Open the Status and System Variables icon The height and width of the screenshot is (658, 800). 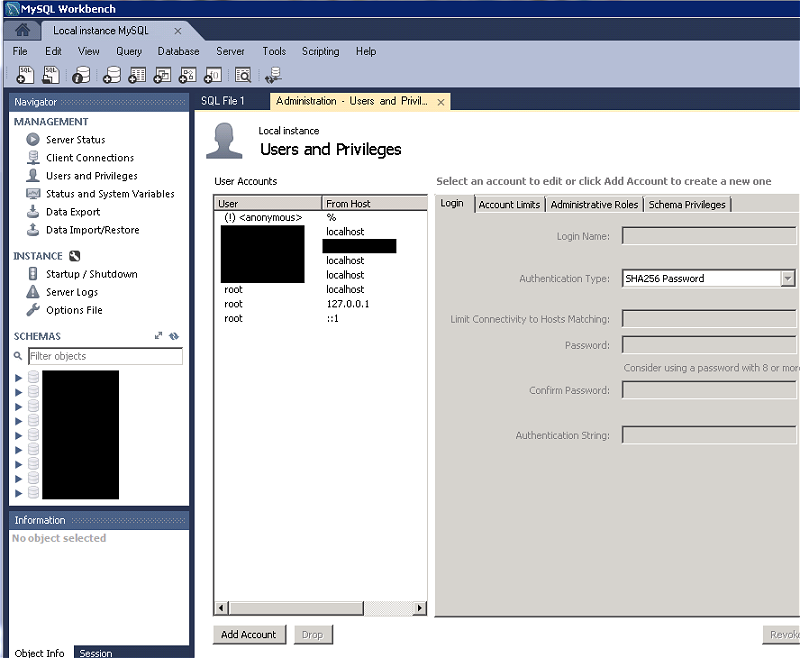[33, 194]
